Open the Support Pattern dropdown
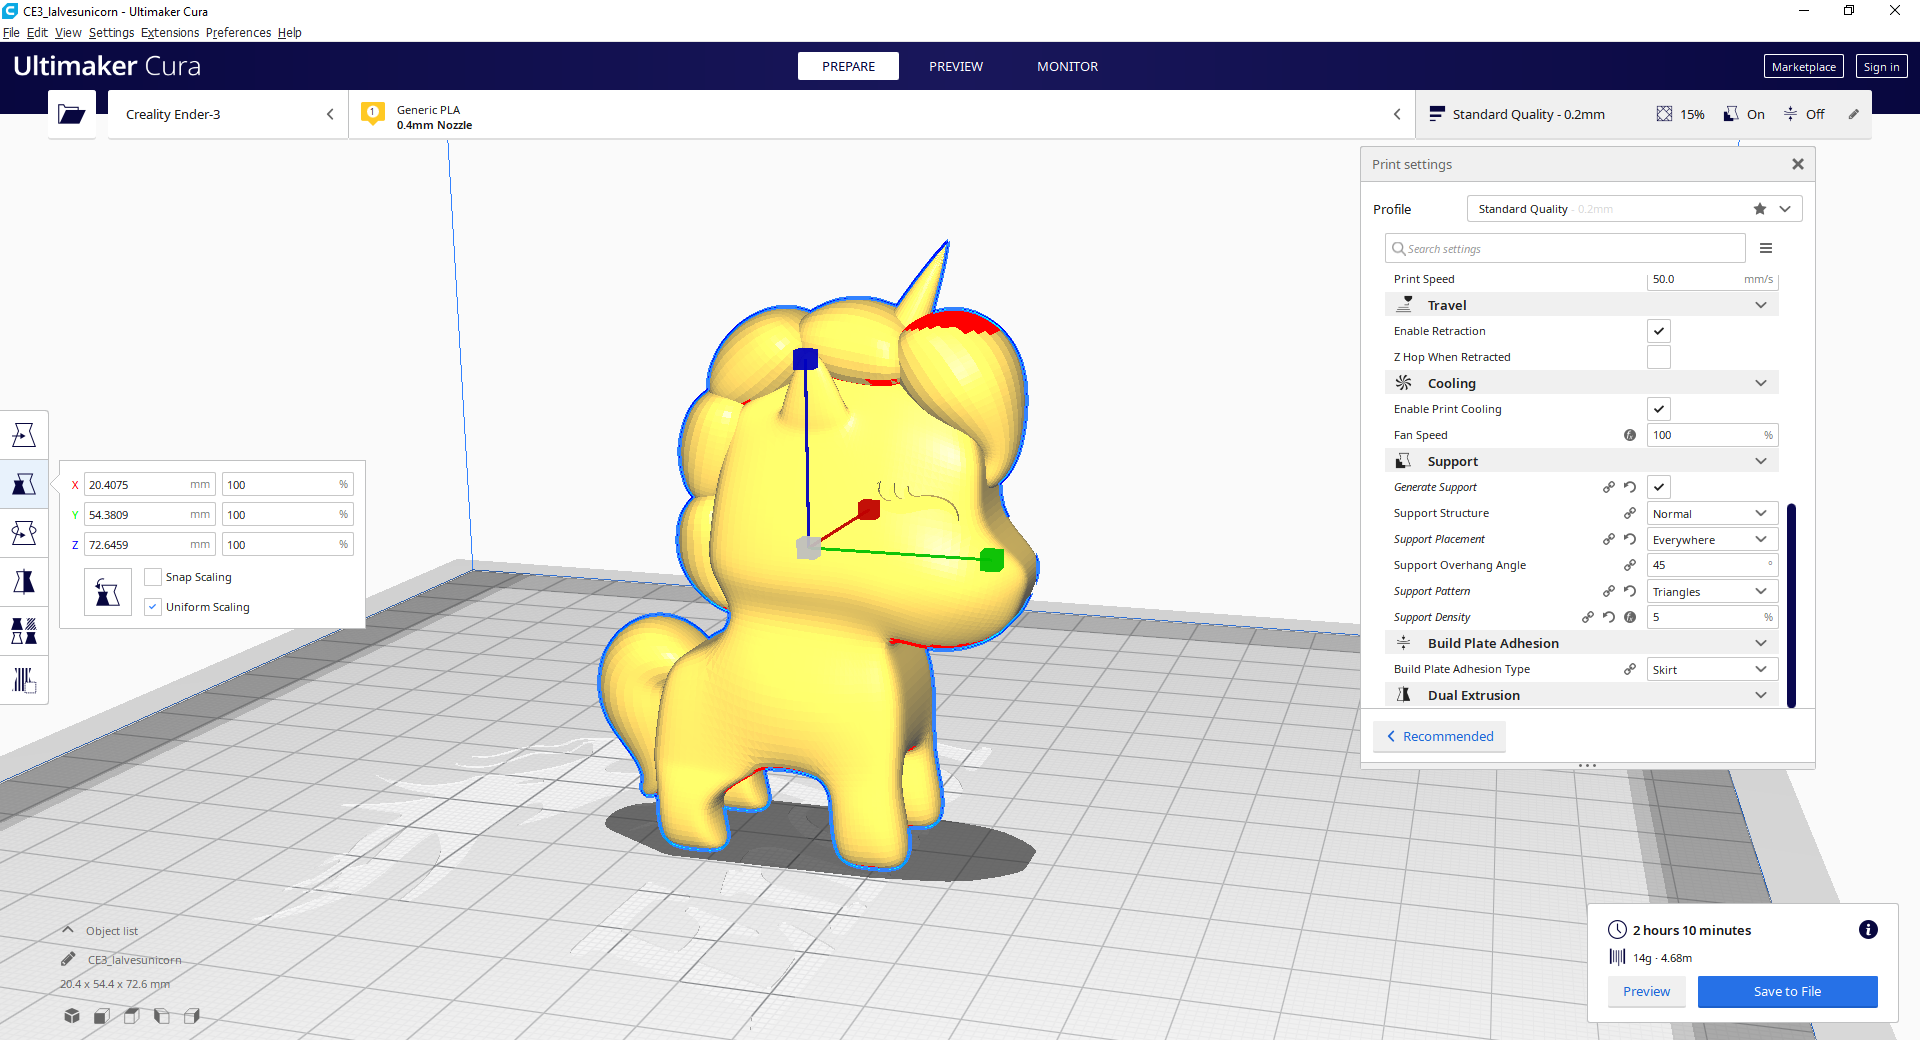The height and width of the screenshot is (1040, 1920). point(1712,591)
